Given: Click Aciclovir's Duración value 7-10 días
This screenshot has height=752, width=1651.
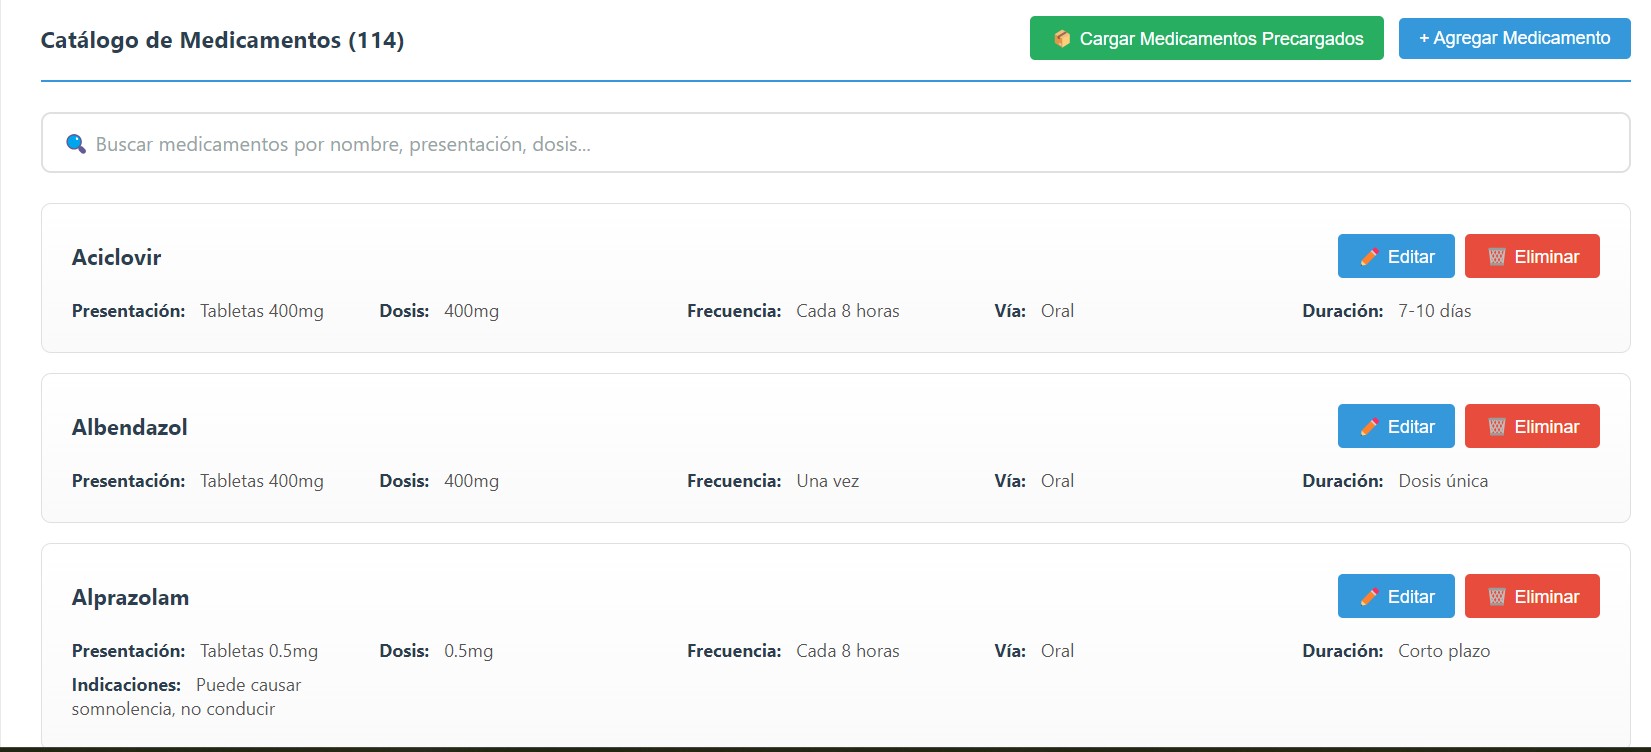Looking at the screenshot, I should click(1434, 311).
